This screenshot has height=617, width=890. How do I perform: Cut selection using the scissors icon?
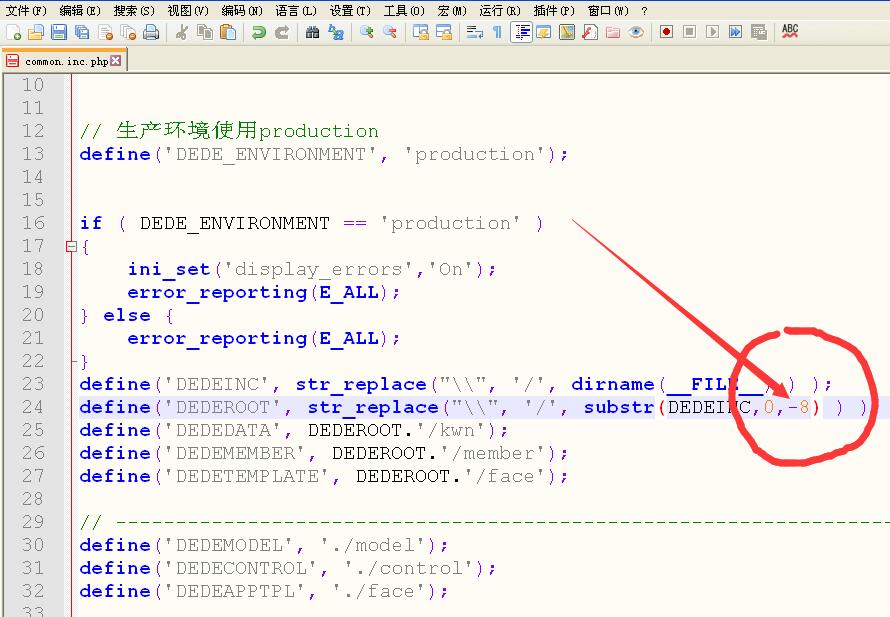[182, 32]
